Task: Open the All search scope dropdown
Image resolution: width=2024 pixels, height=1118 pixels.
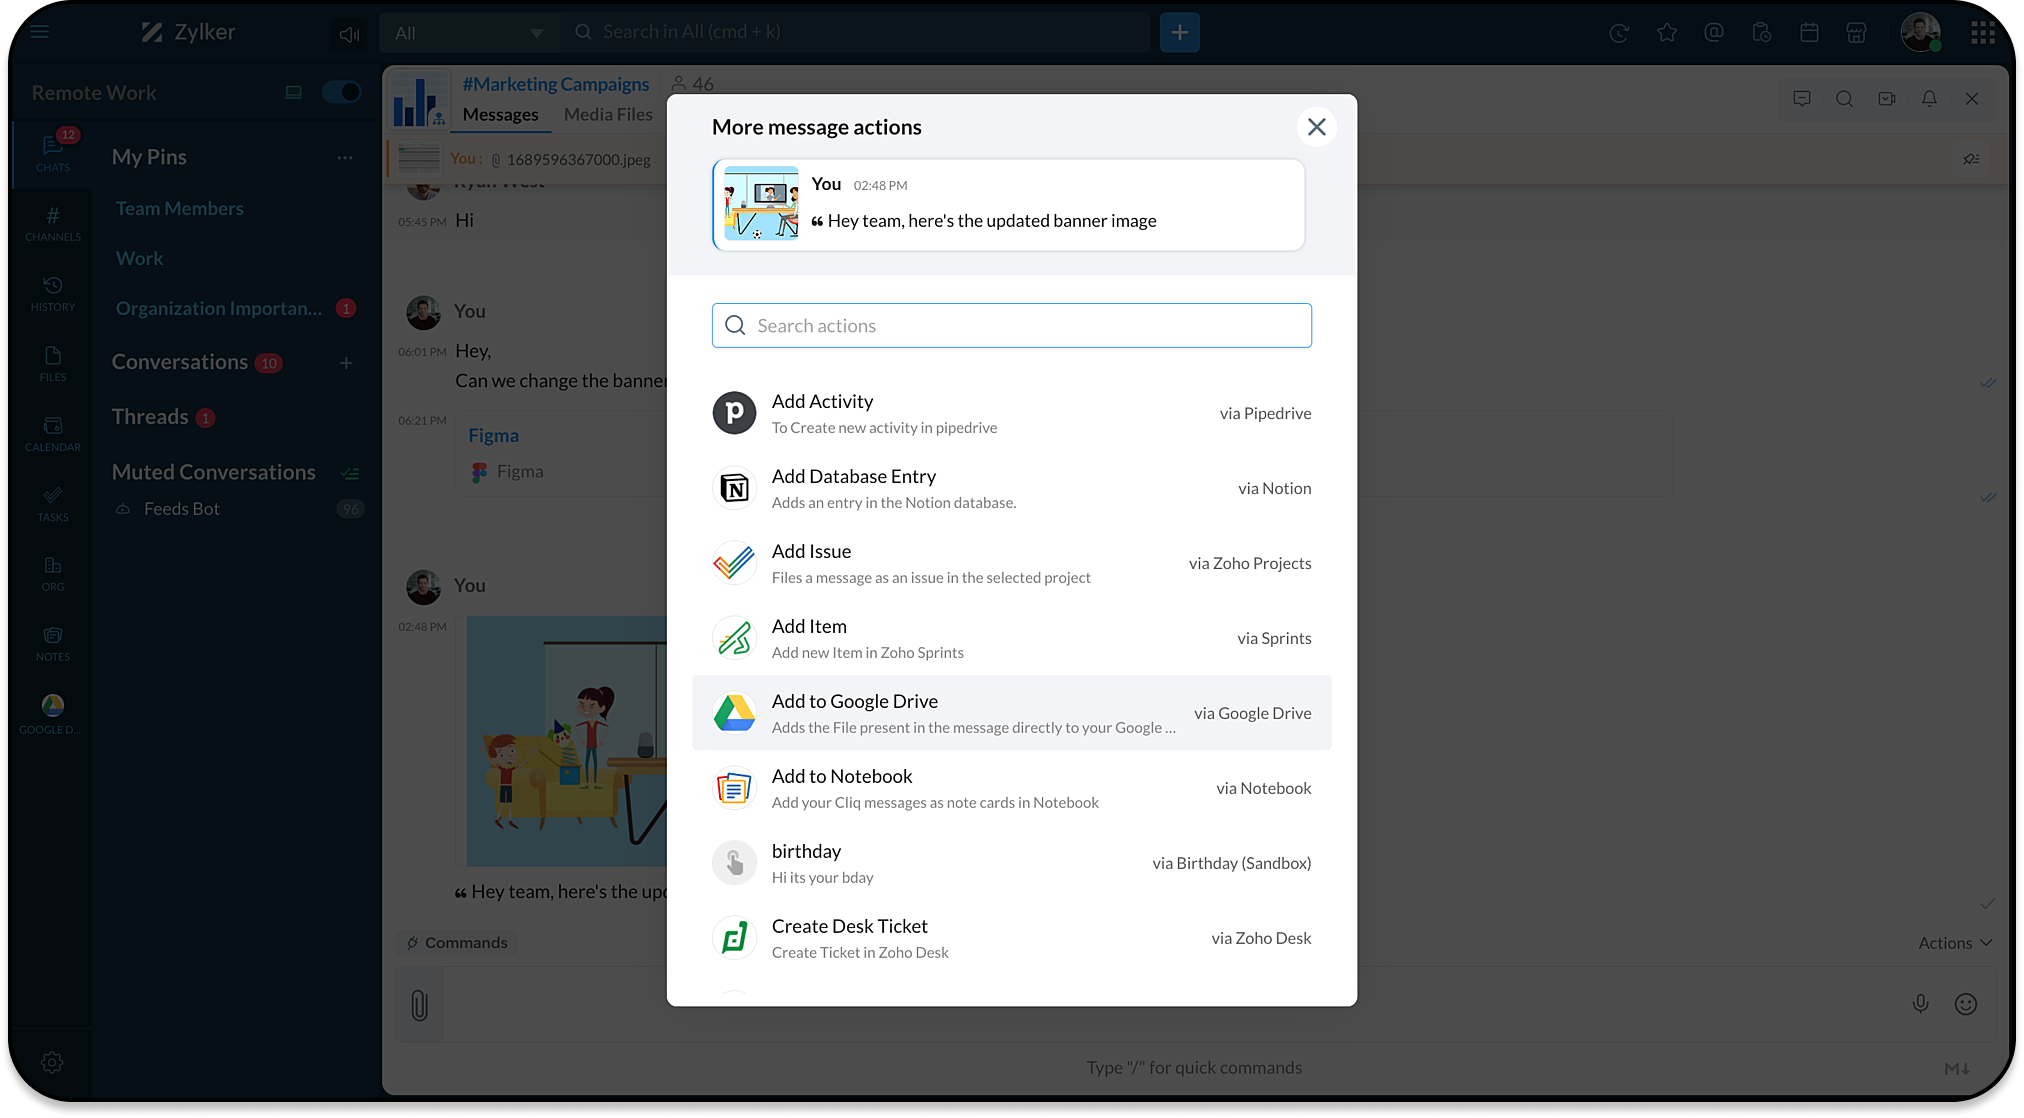Action: (468, 33)
